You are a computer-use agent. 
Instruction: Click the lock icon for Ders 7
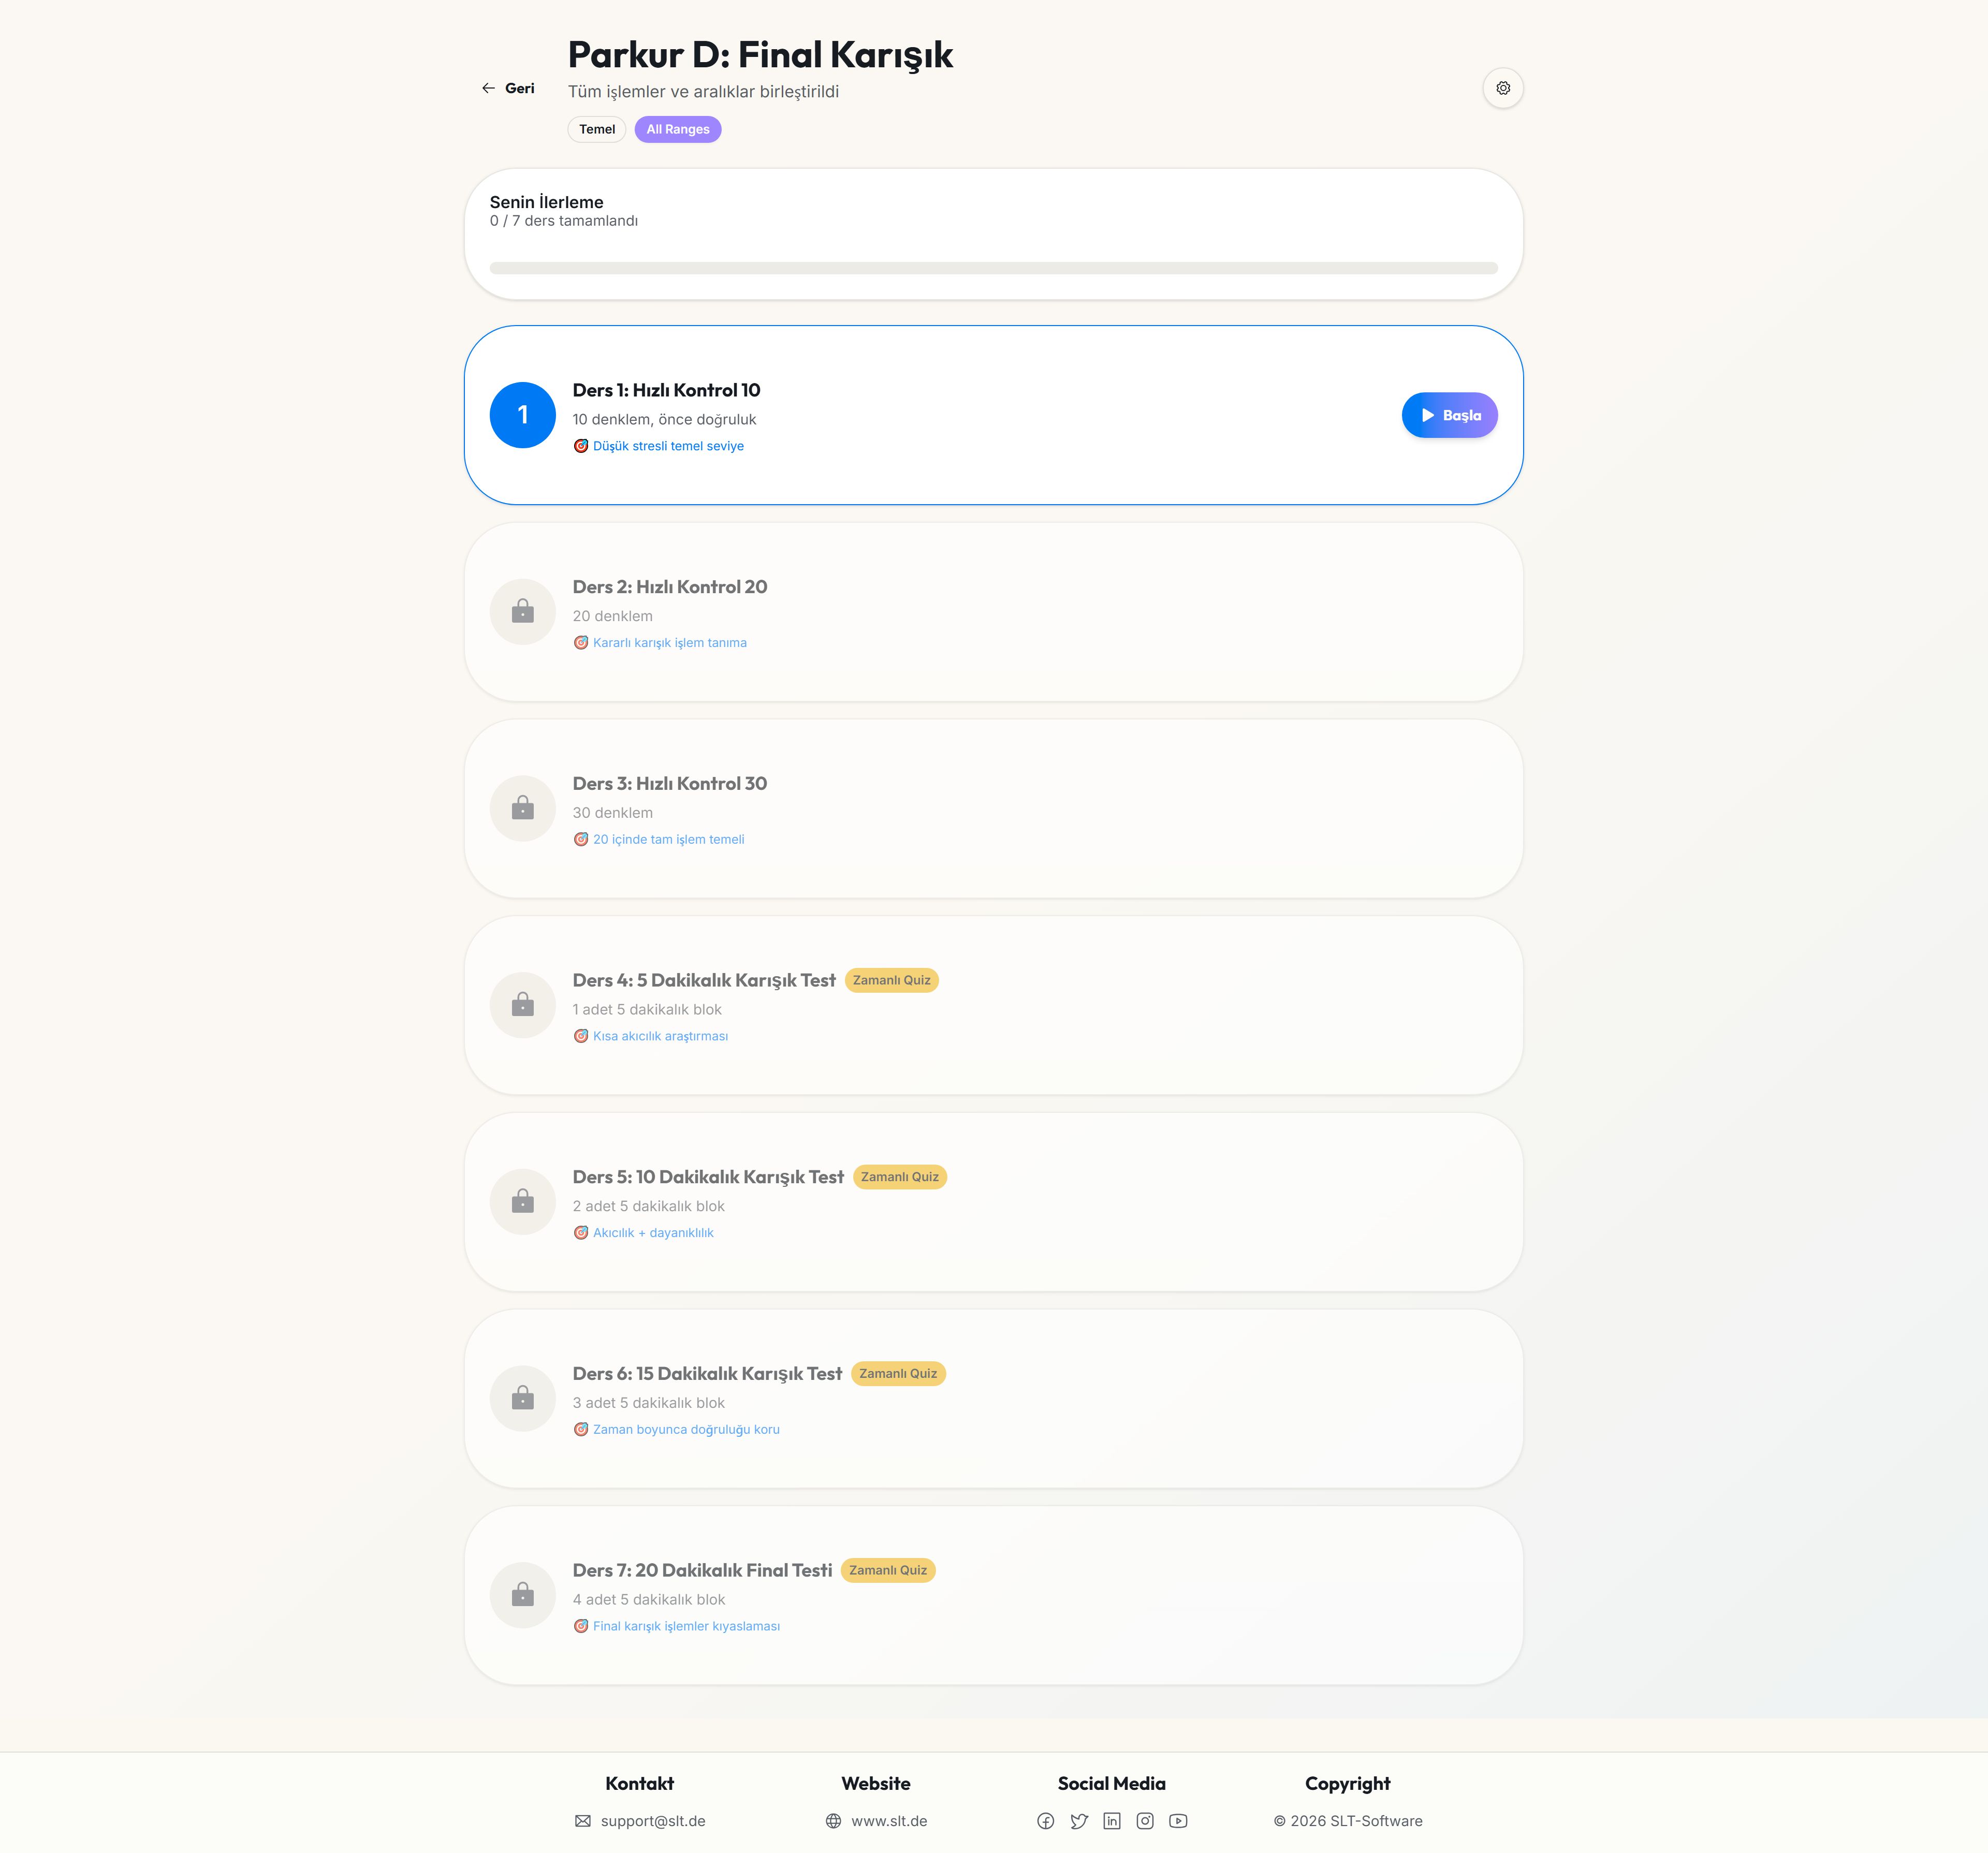(x=522, y=1595)
